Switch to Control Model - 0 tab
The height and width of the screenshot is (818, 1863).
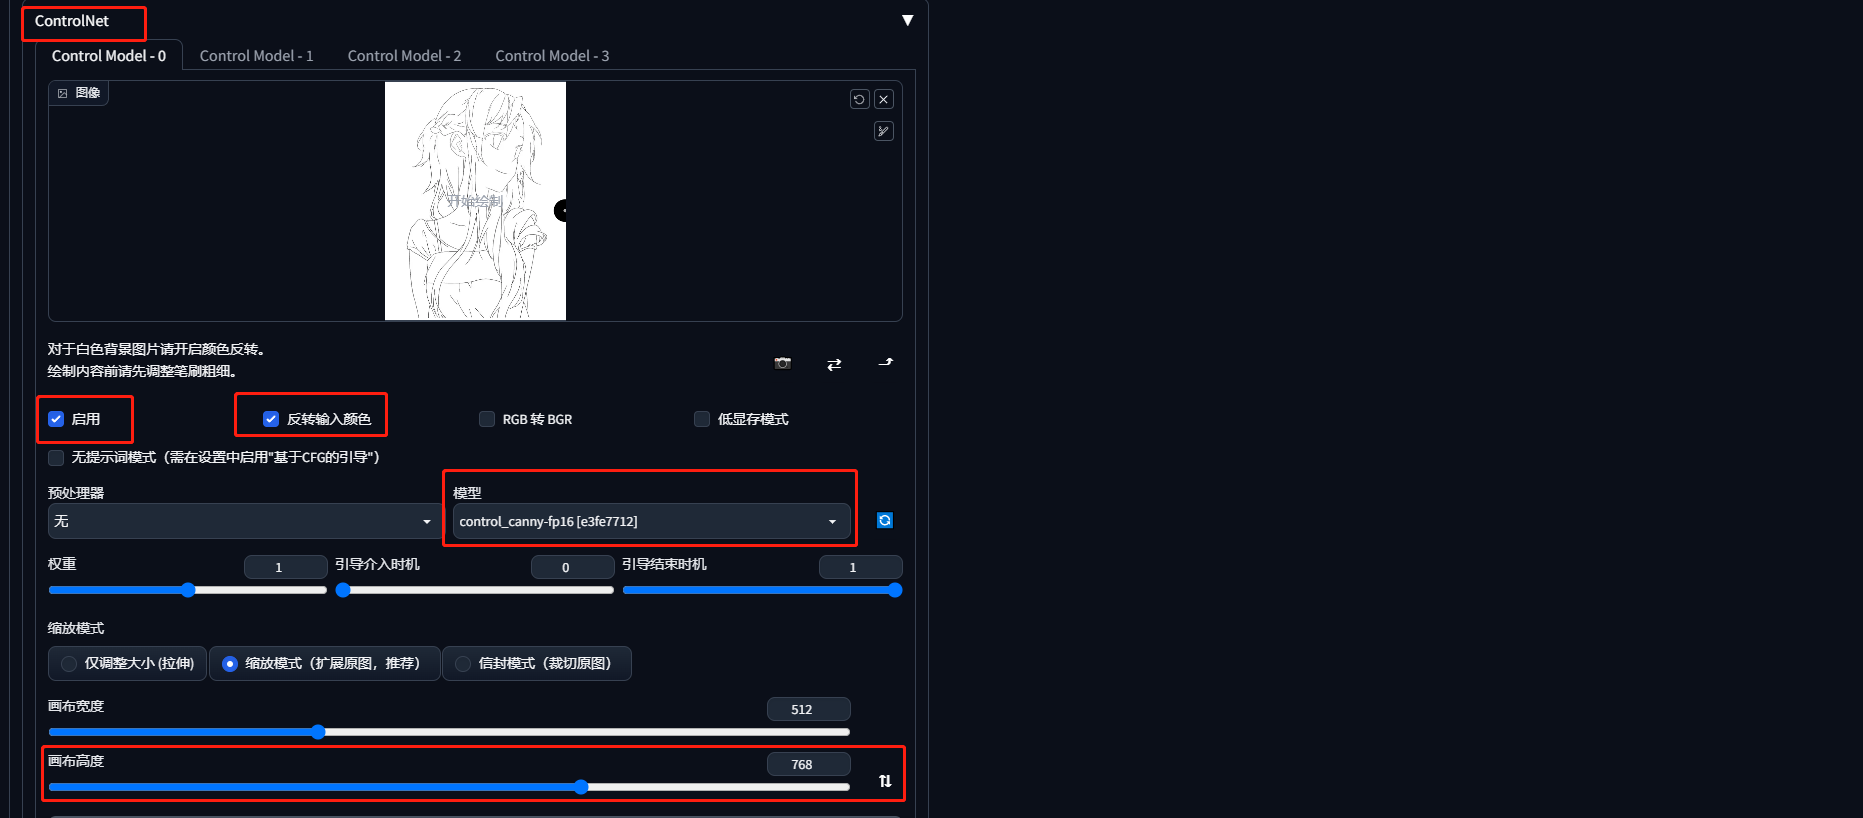[x=109, y=56]
